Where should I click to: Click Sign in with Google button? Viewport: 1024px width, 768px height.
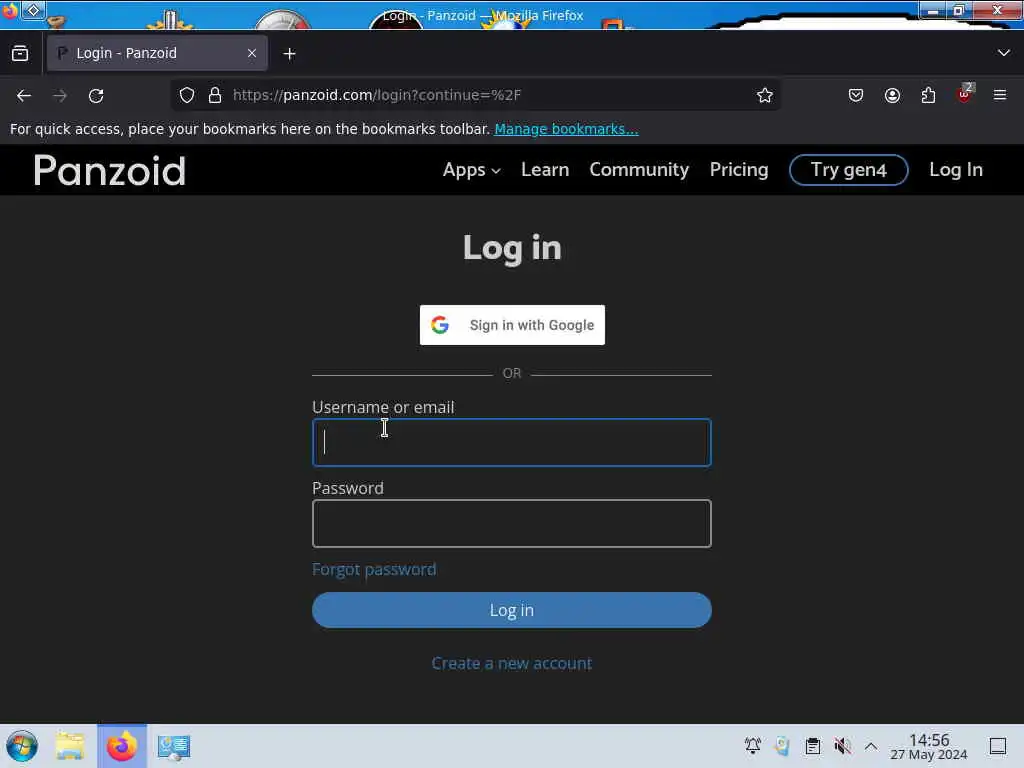pyautogui.click(x=512, y=325)
